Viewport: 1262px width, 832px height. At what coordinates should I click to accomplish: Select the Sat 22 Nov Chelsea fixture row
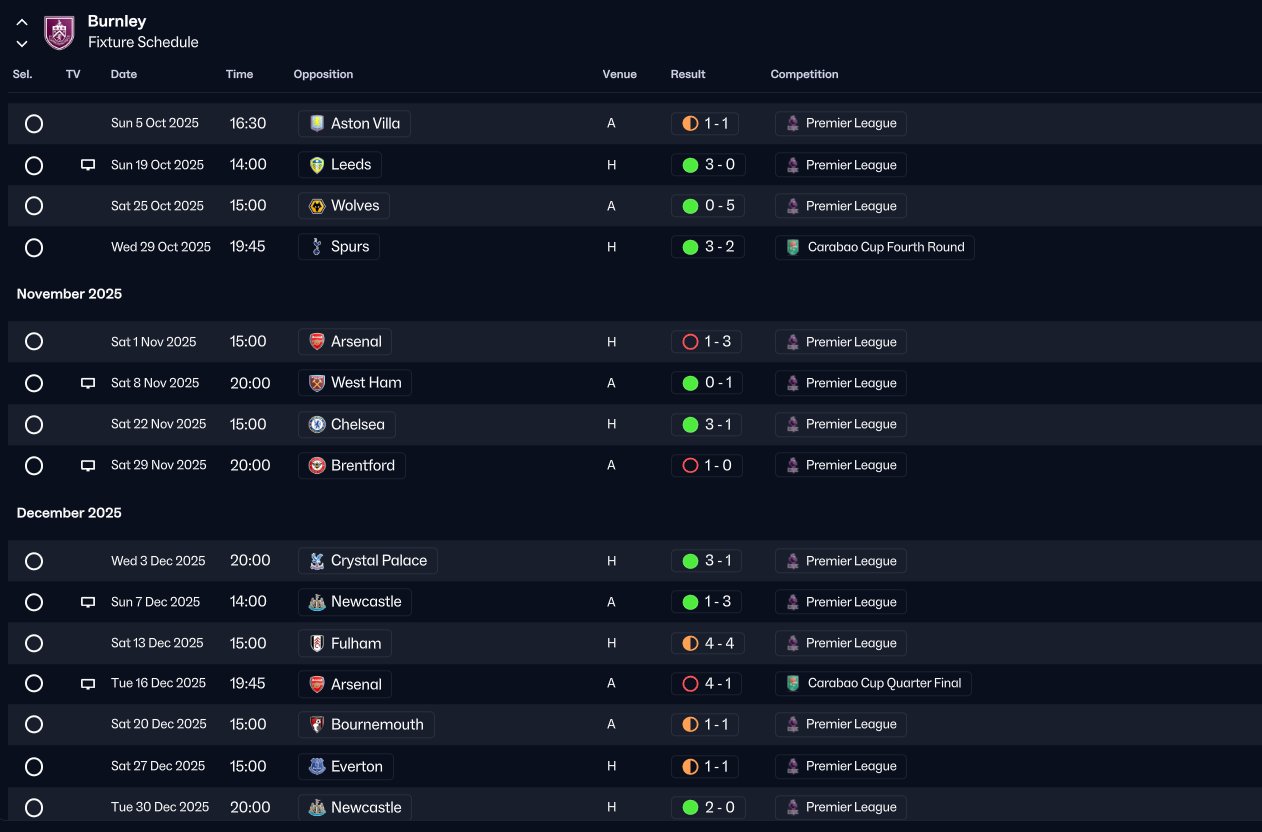(634, 424)
